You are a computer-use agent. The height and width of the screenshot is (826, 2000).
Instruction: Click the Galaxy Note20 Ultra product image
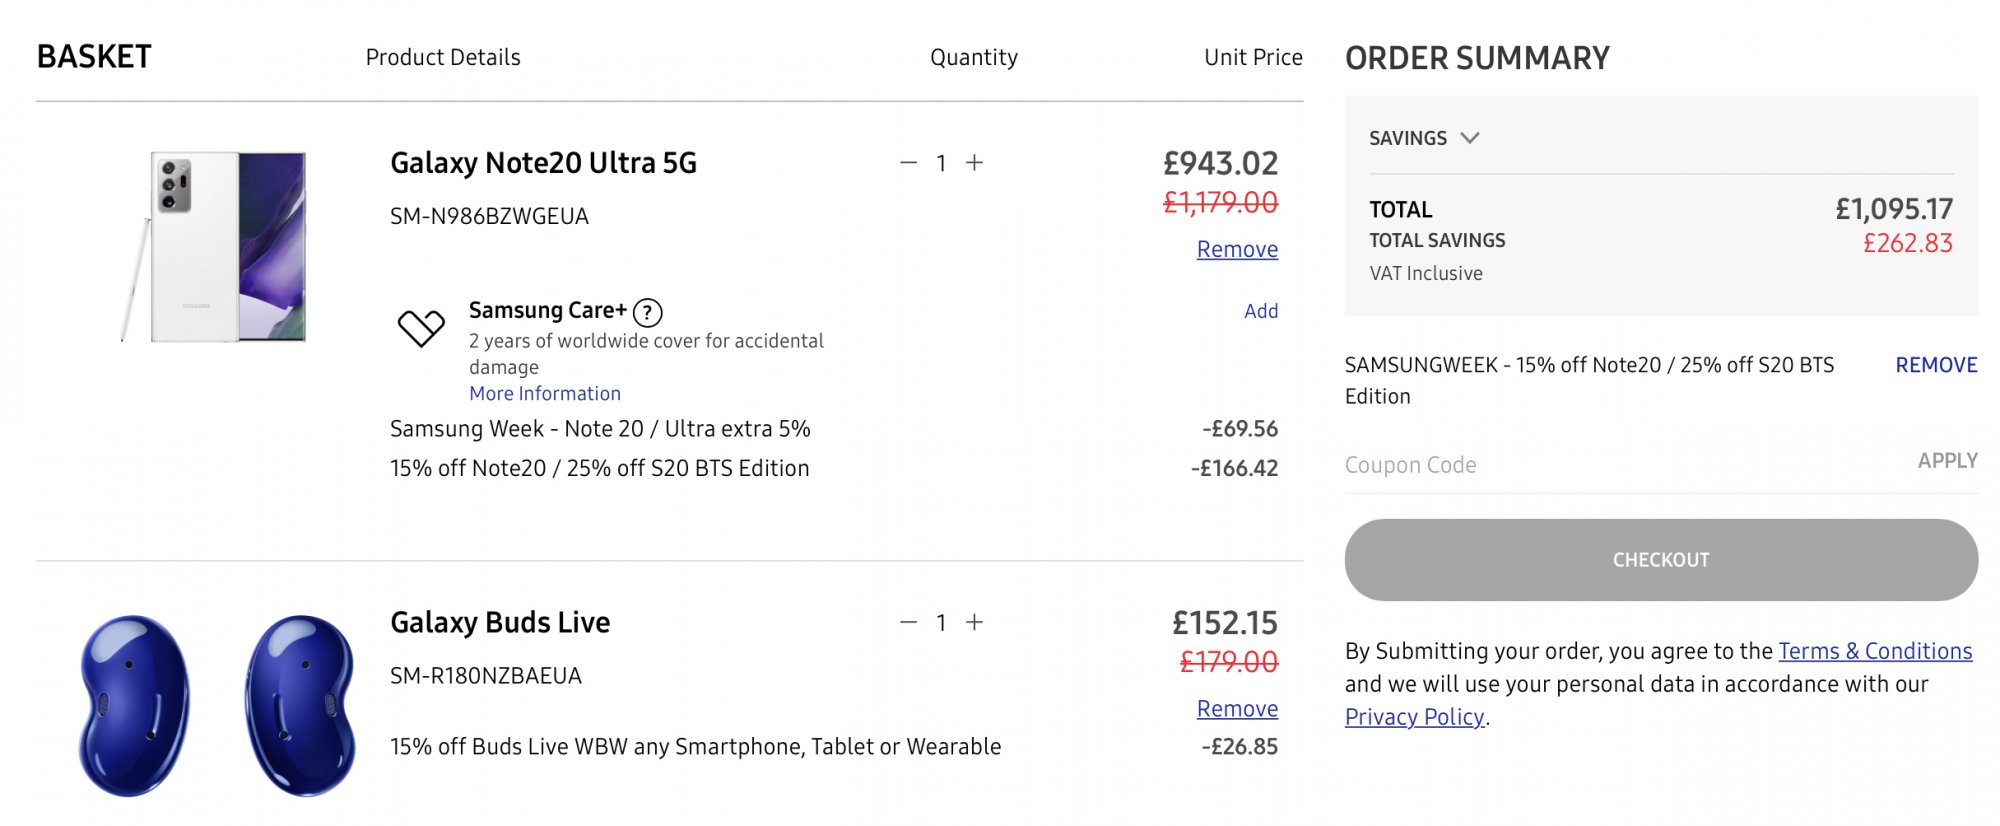[x=214, y=246]
